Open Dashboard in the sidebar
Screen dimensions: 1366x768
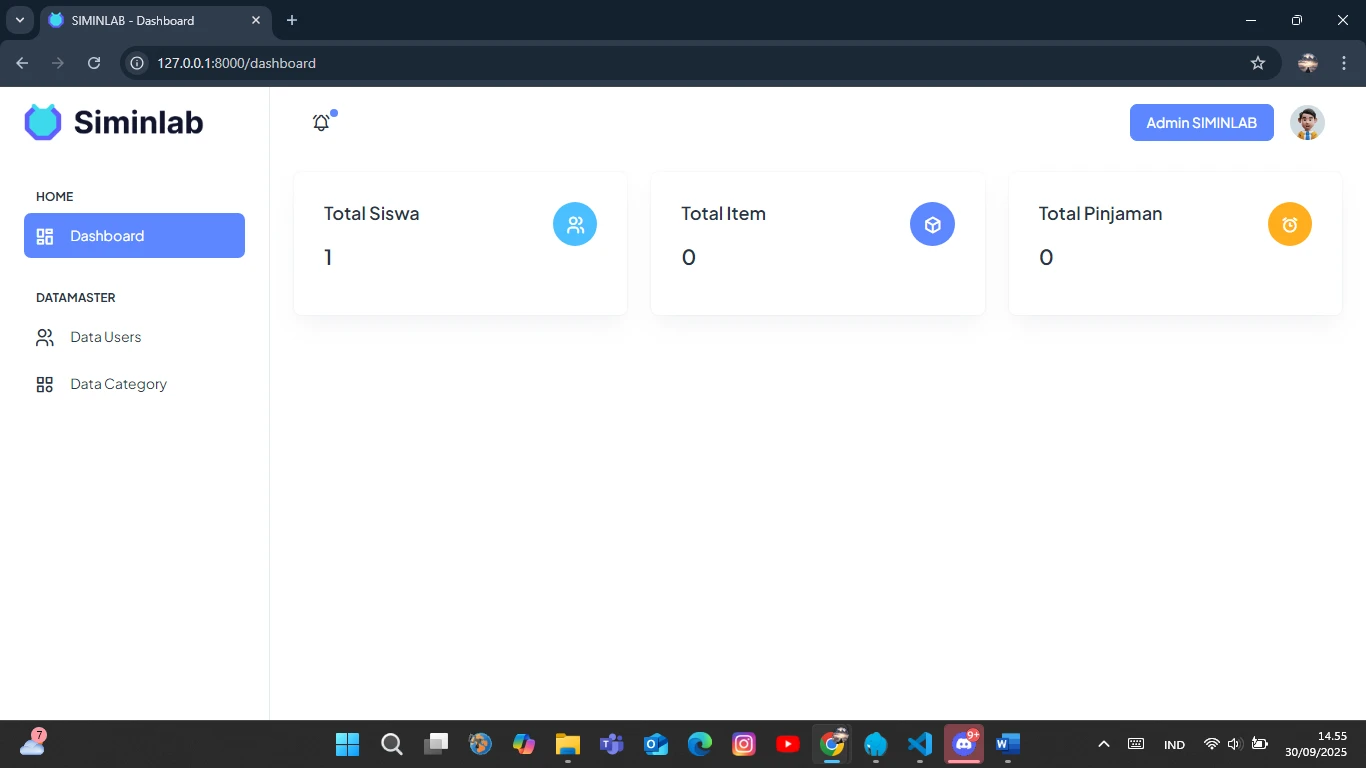pyautogui.click(x=134, y=236)
